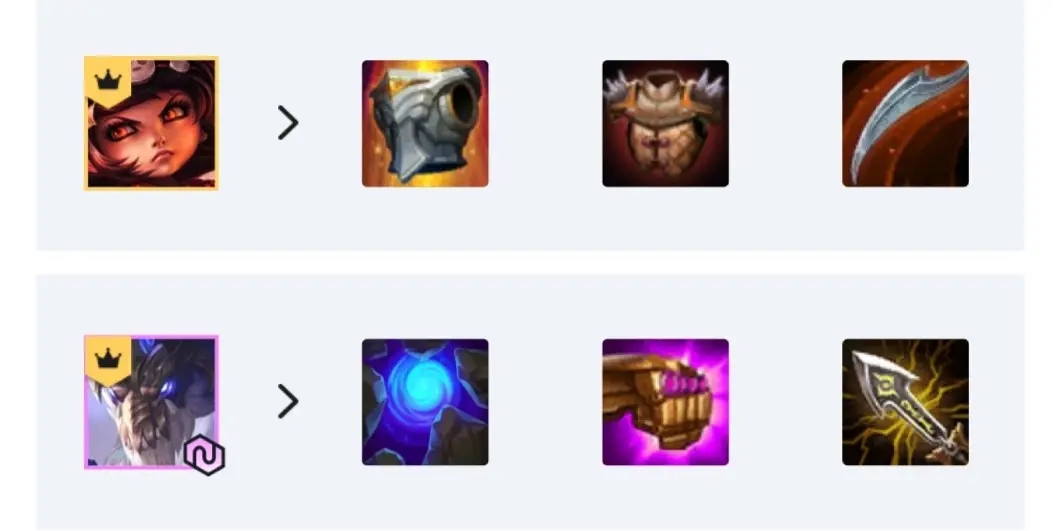Click the gold crown badge on Annie
This screenshot has width=1059, height=531.
pos(107,81)
